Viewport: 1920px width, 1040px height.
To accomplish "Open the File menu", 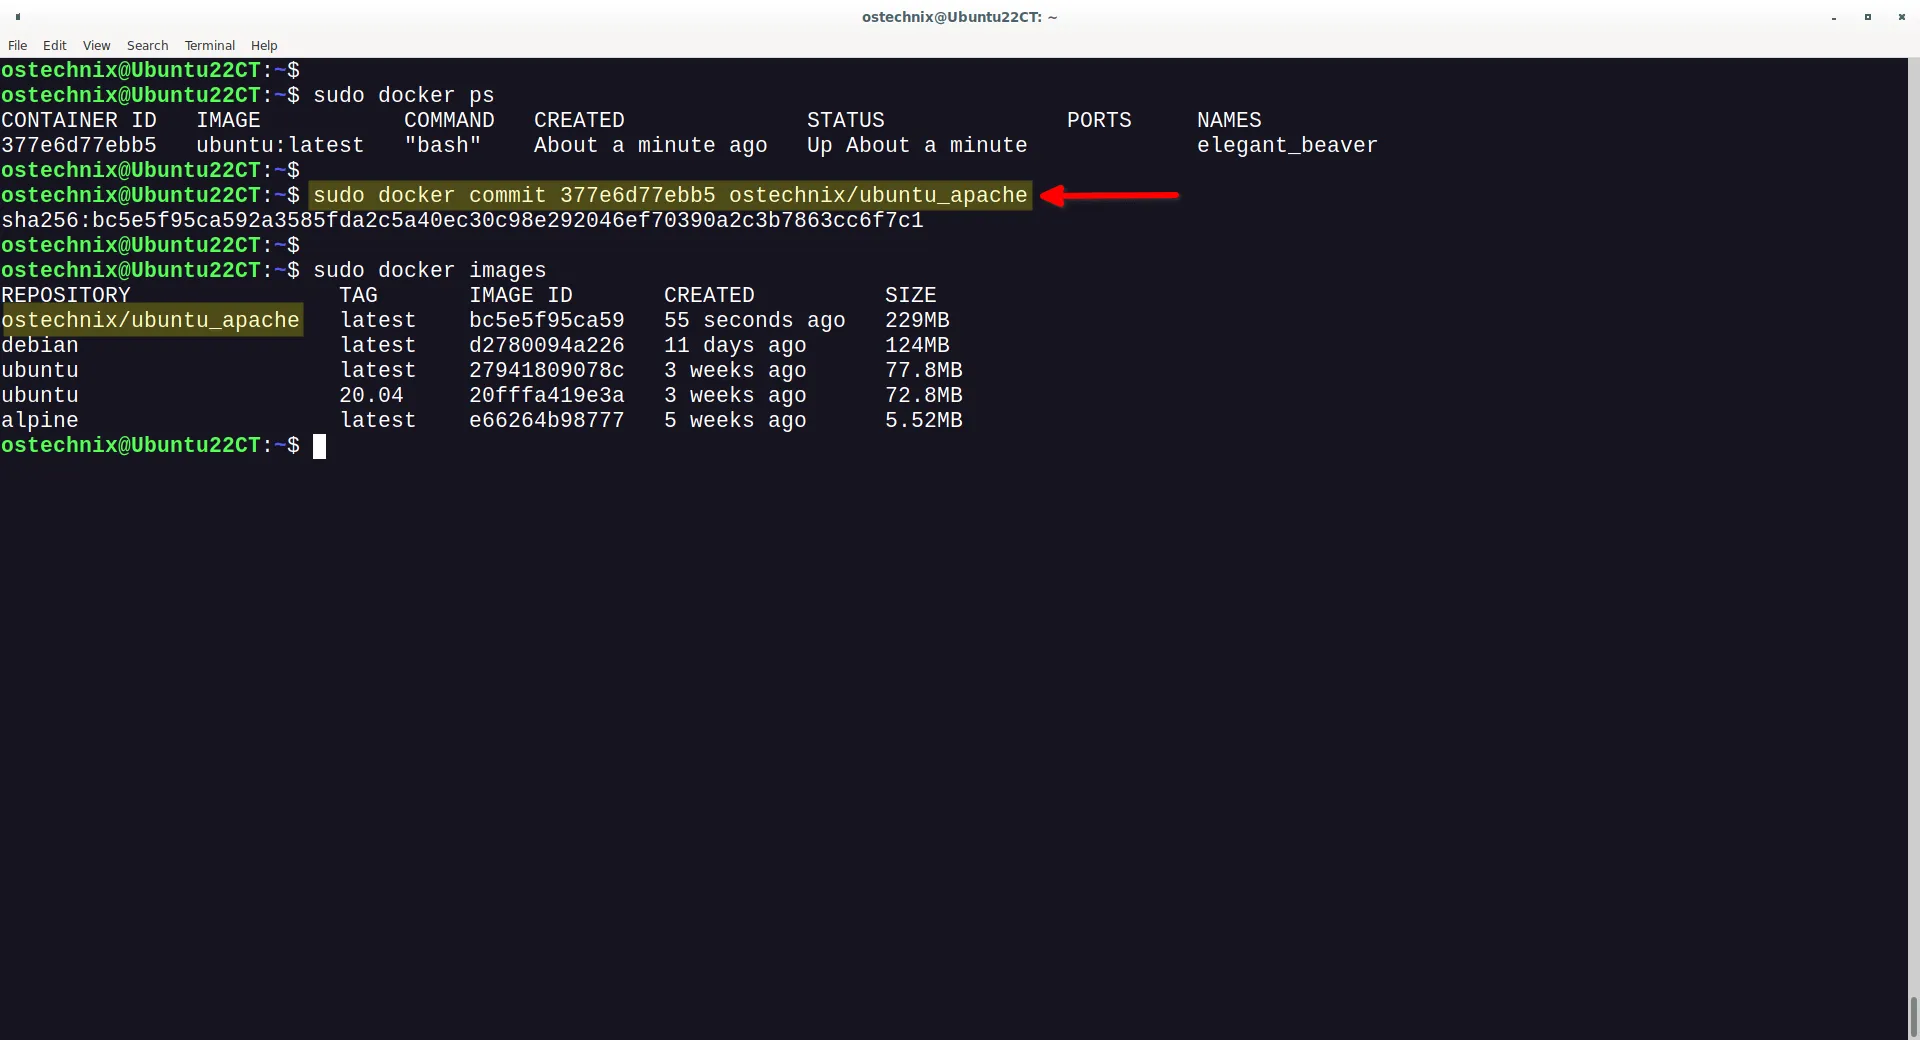I will (x=17, y=45).
